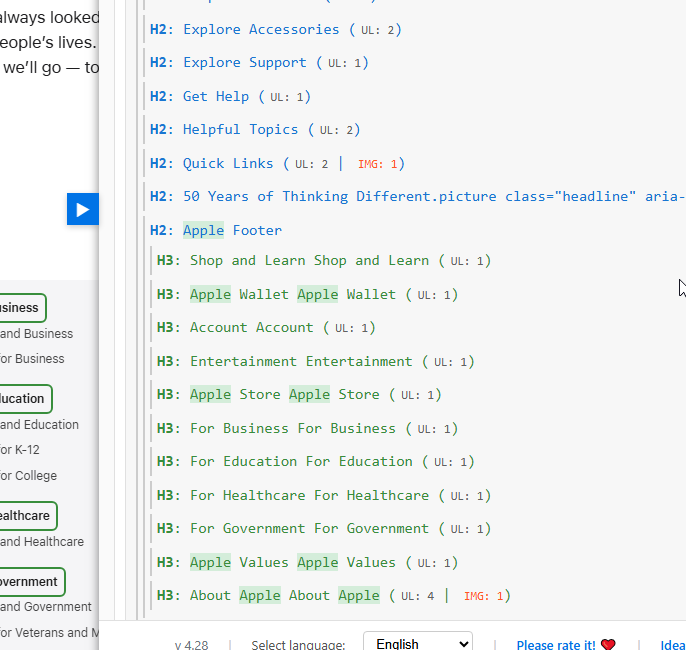
Task: Open the 'for College' footer link
Action: [28, 475]
